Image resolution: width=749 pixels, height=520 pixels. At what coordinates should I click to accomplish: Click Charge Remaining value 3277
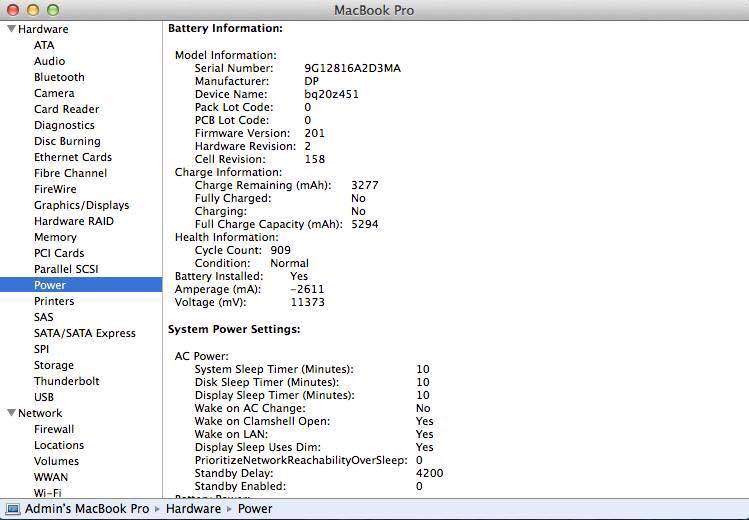(365, 185)
